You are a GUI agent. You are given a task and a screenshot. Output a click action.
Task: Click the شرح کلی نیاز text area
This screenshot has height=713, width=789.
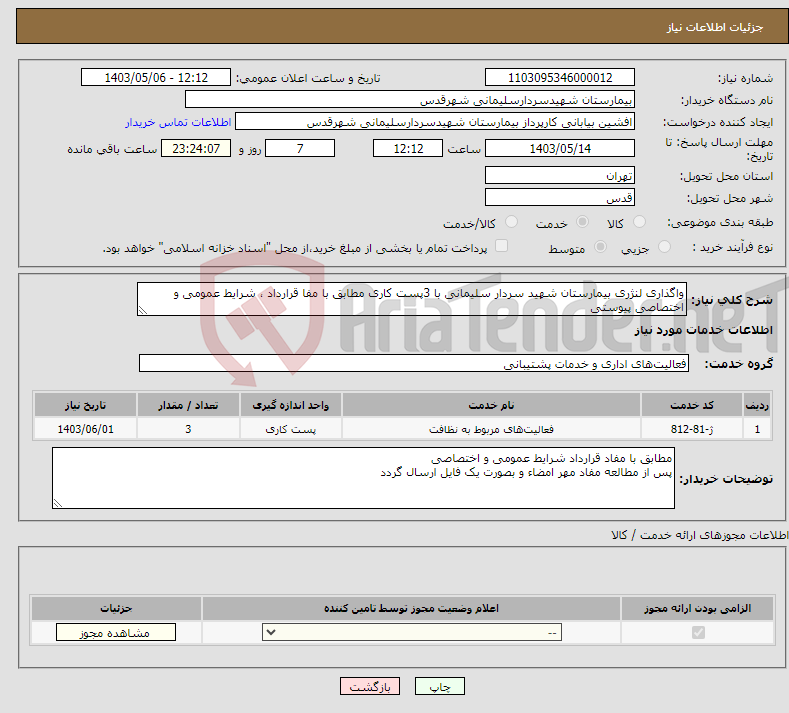(x=412, y=299)
